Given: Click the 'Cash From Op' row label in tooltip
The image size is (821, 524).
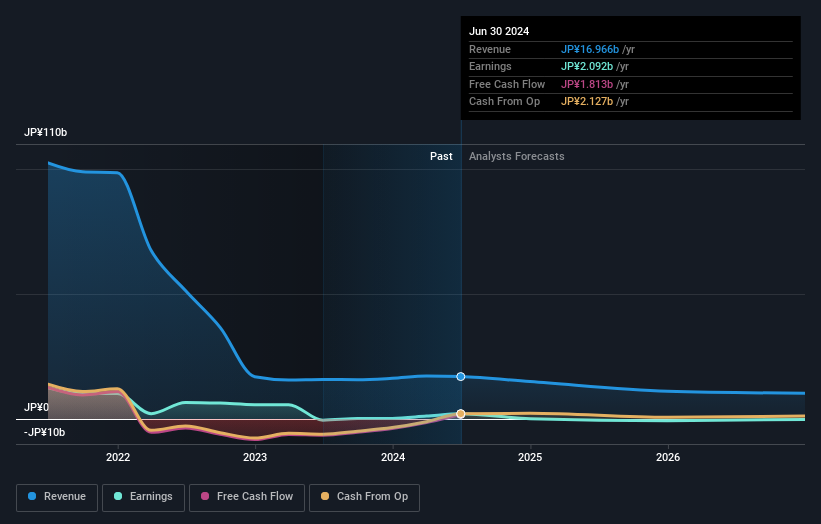Looking at the screenshot, I should tap(504, 102).
